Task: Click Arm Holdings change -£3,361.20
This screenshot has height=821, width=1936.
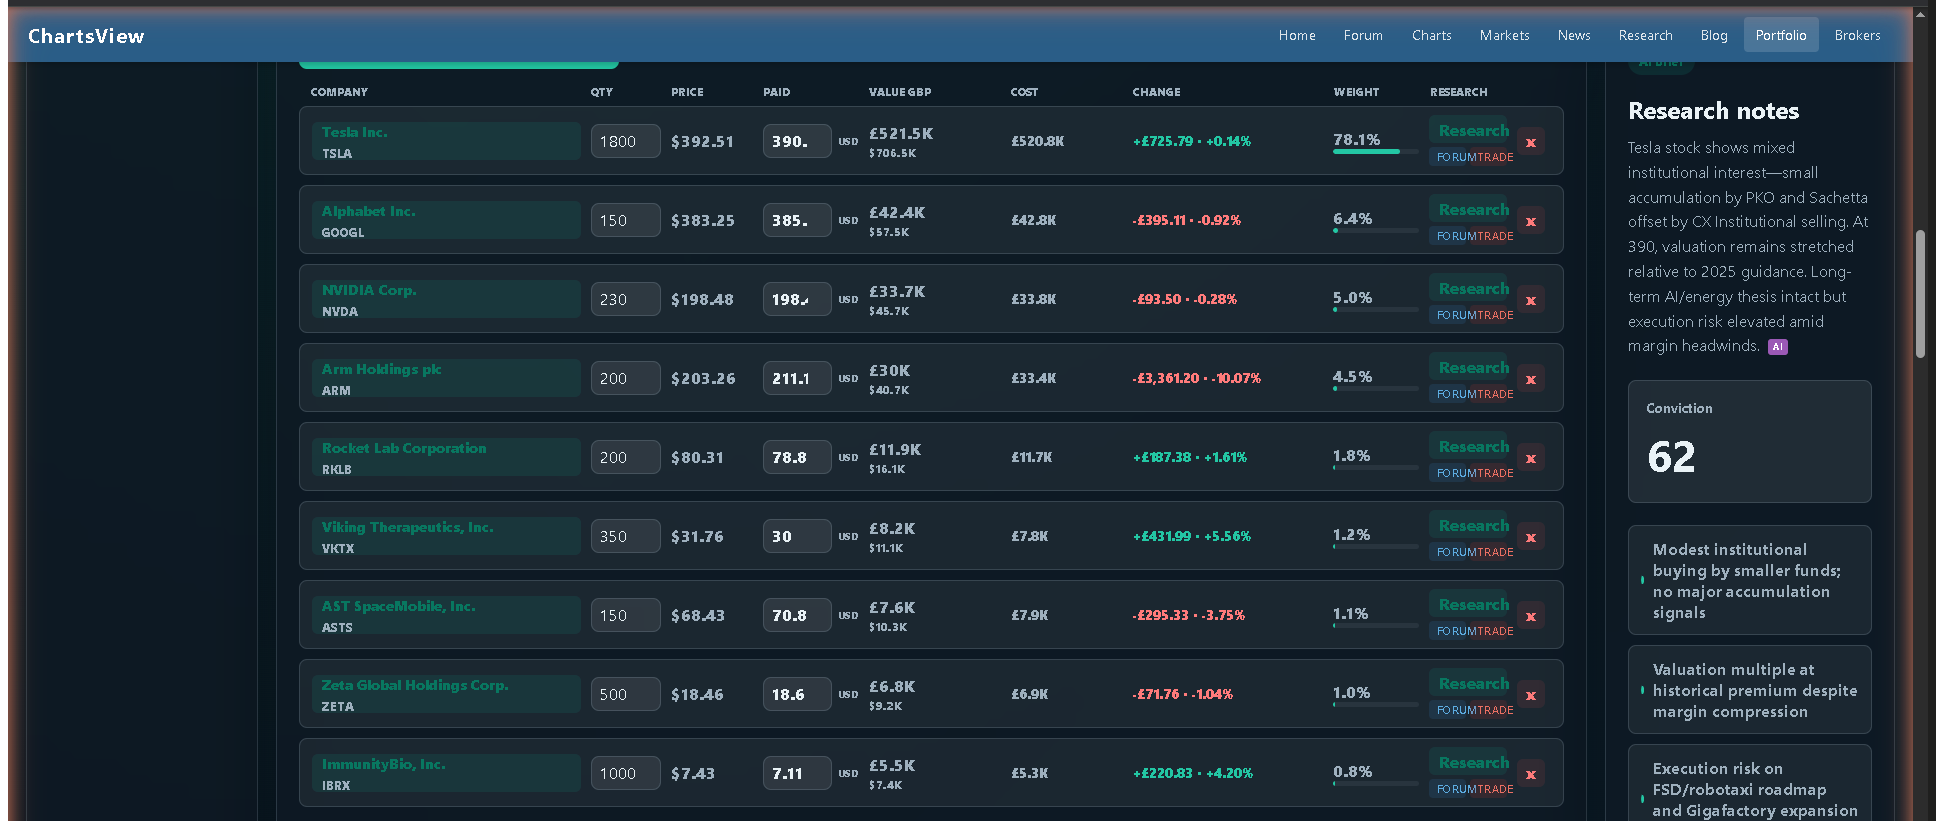Action: click(x=1196, y=378)
